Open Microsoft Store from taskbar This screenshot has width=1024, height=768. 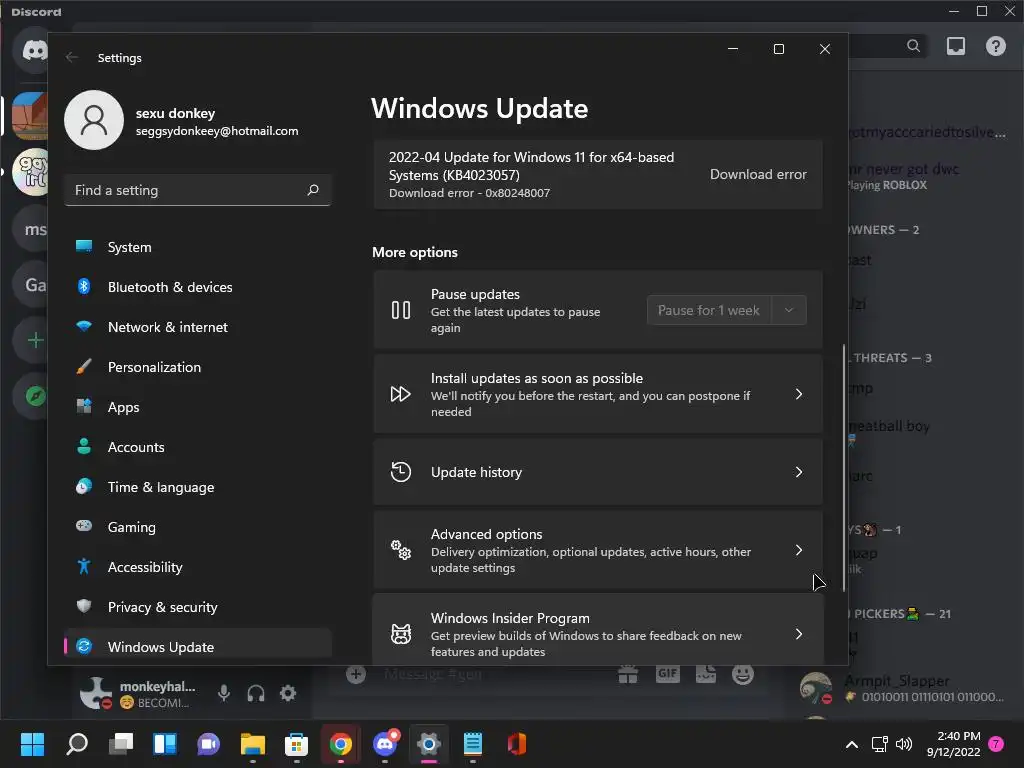pos(296,744)
